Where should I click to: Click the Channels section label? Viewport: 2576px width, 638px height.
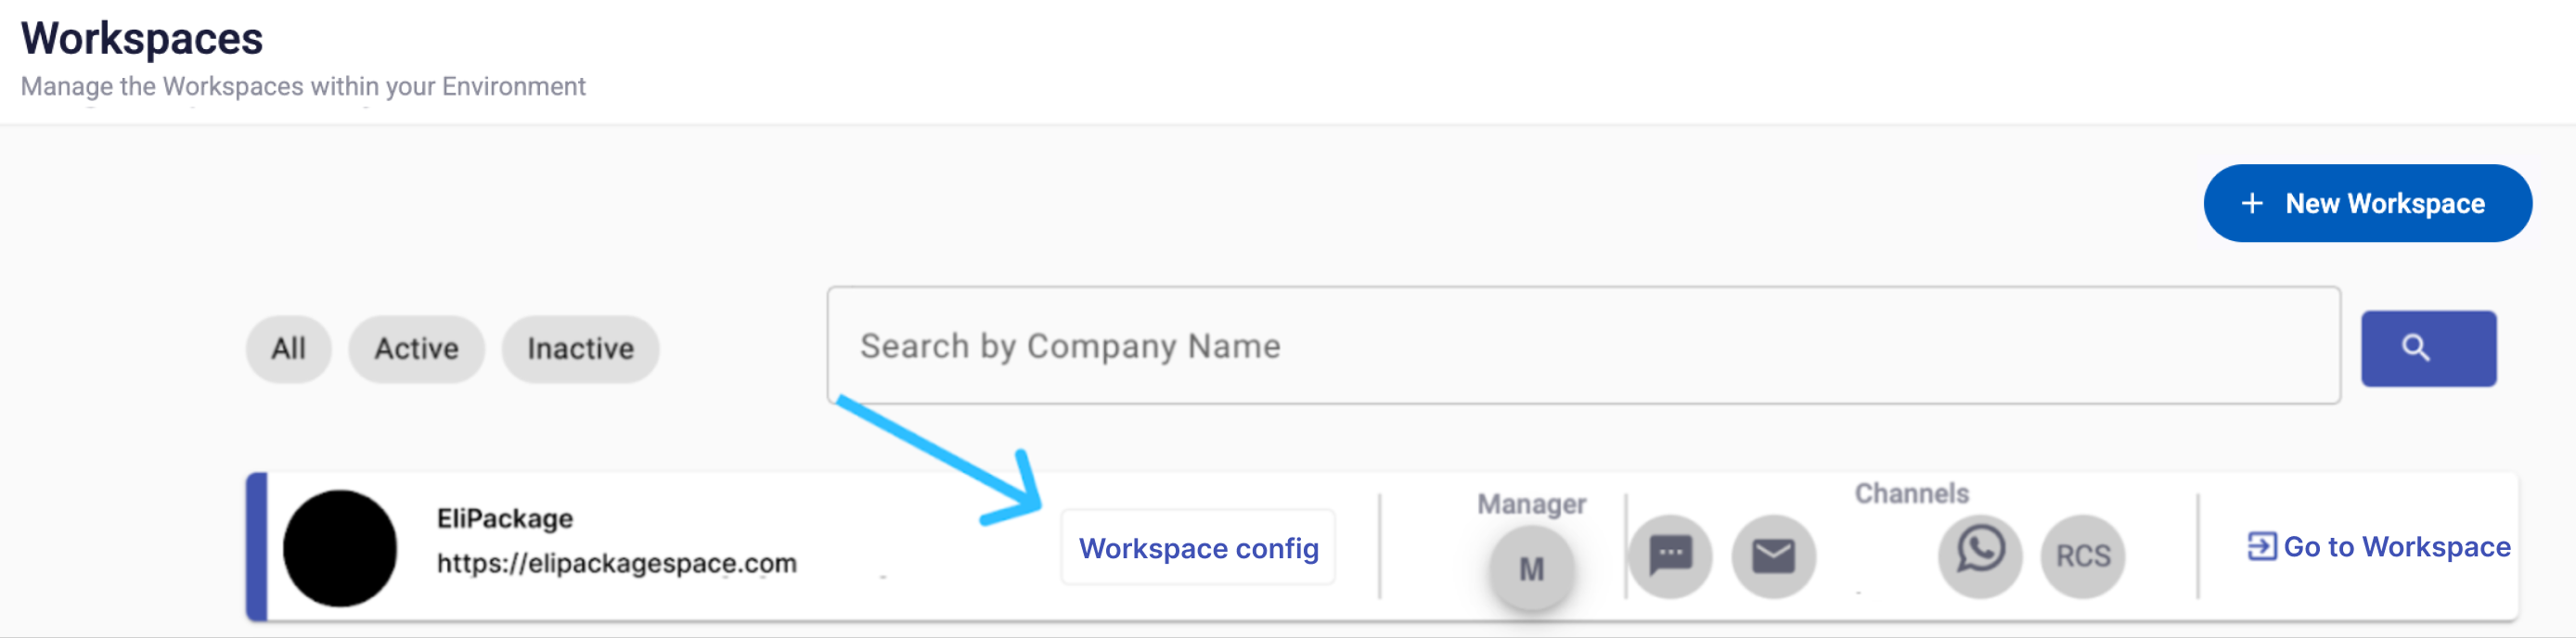(1911, 494)
